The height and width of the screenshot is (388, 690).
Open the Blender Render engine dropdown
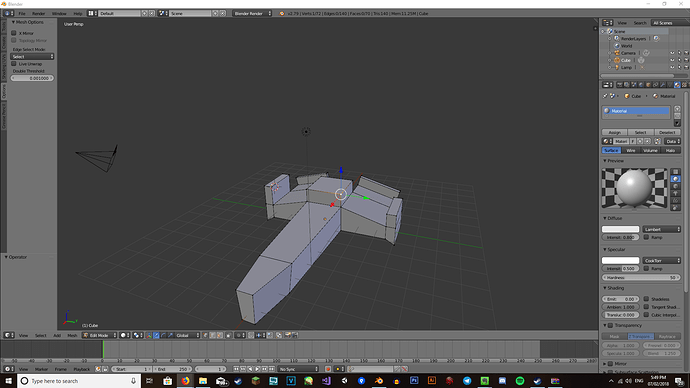[x=253, y=14]
